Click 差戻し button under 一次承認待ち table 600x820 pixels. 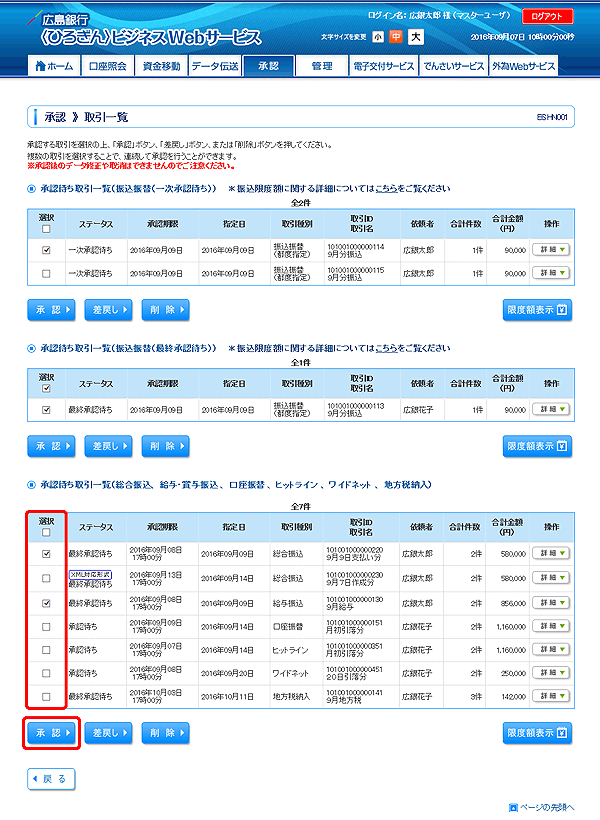(x=108, y=310)
